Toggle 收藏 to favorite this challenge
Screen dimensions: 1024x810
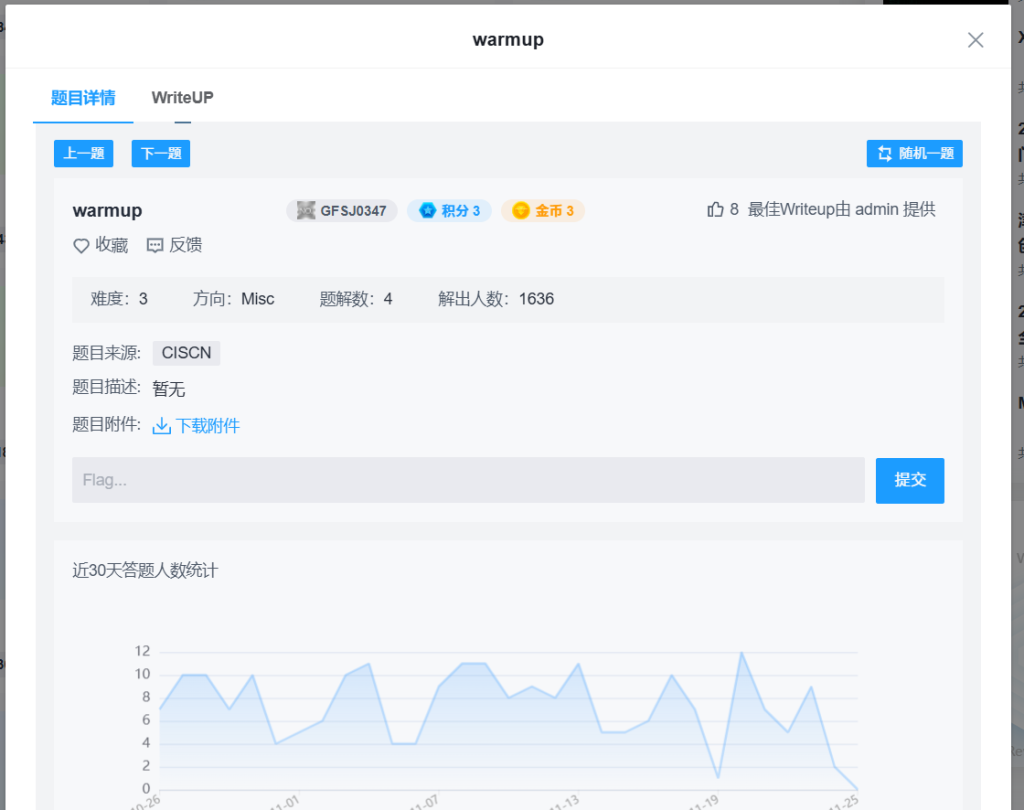[111, 246]
